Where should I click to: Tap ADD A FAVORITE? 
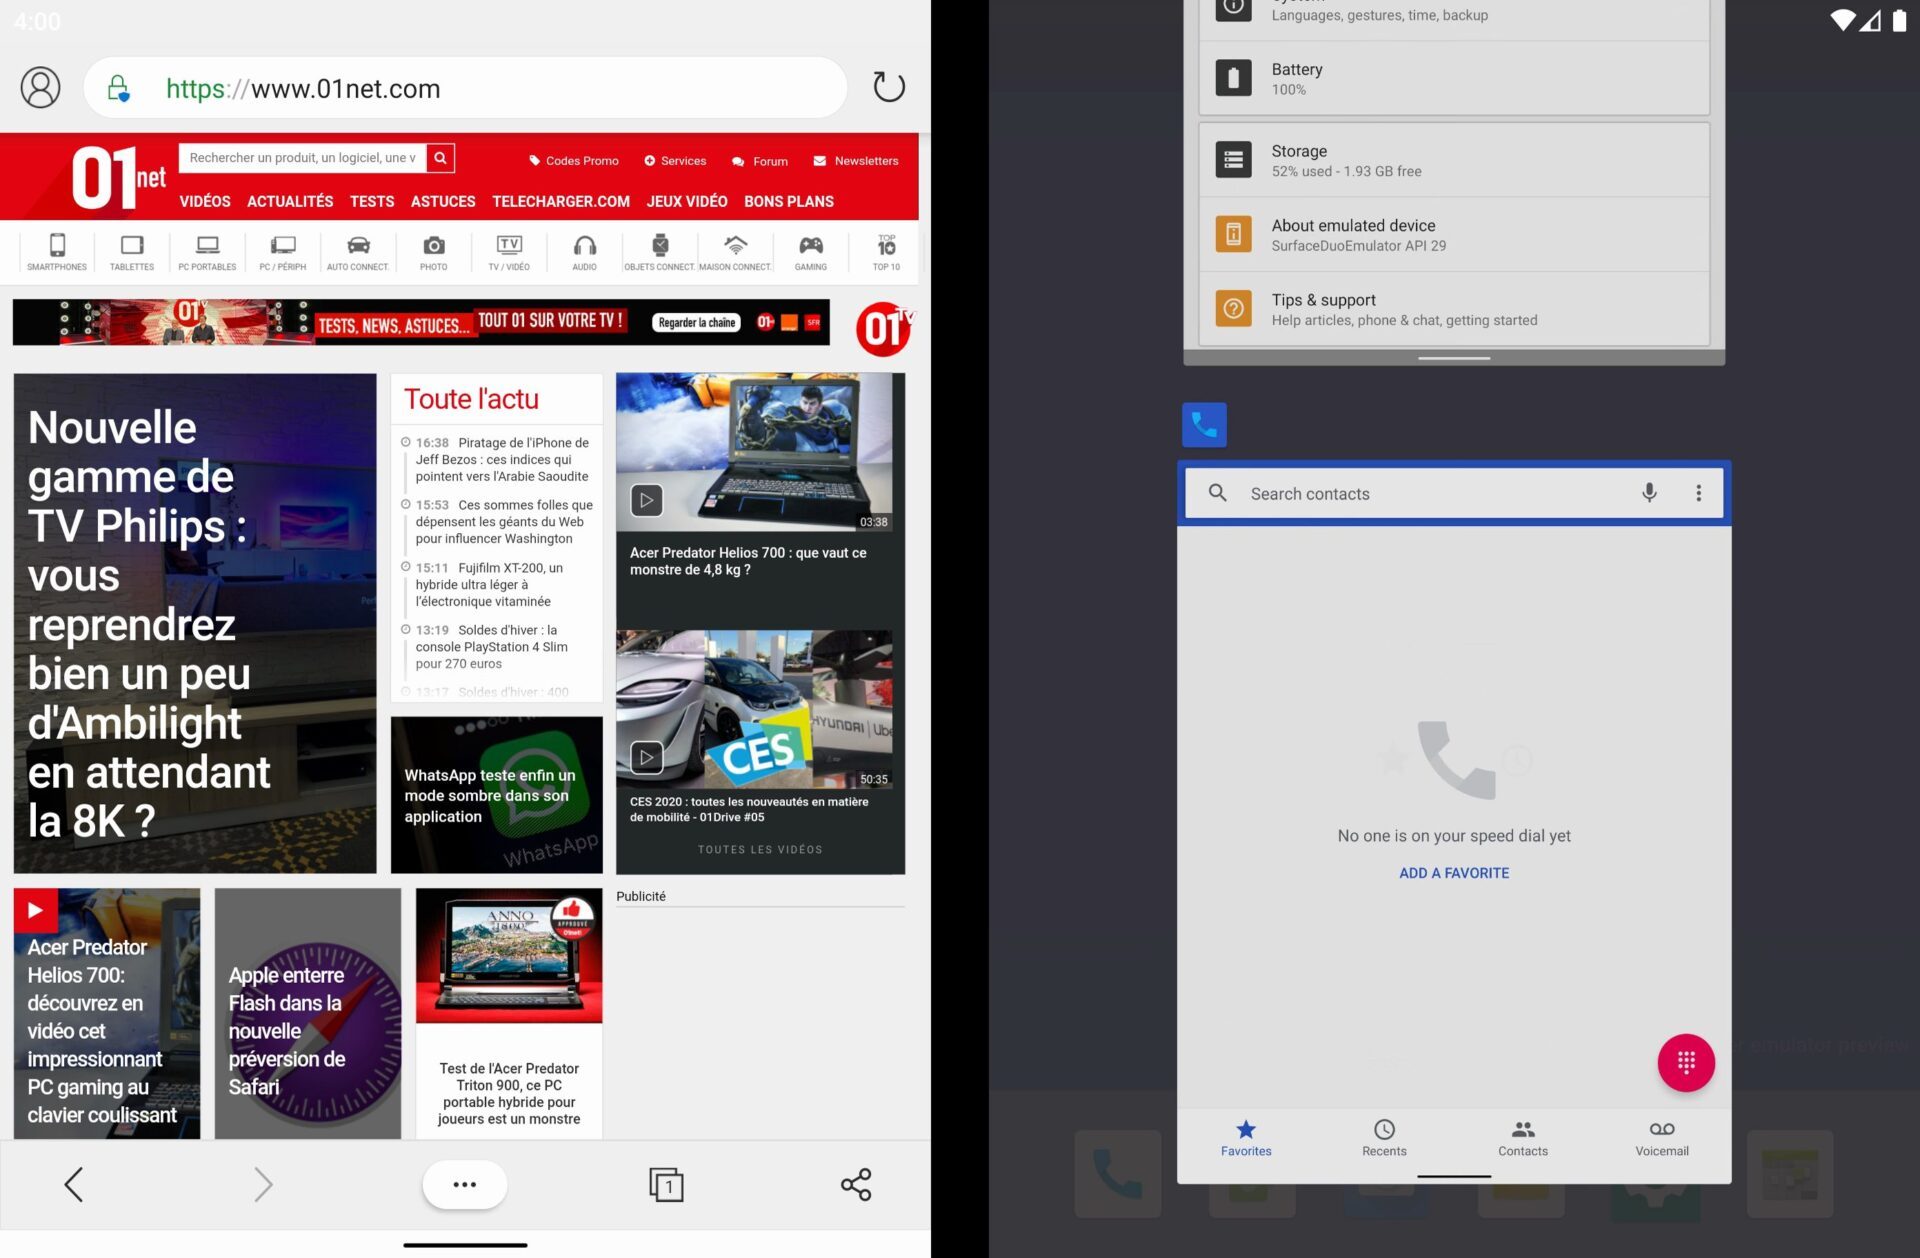pyautogui.click(x=1454, y=873)
